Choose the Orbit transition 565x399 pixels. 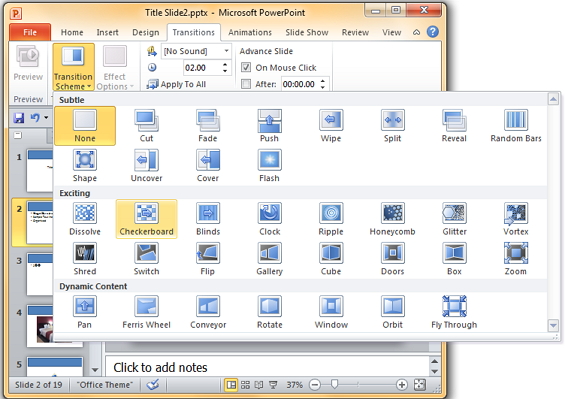392,312
